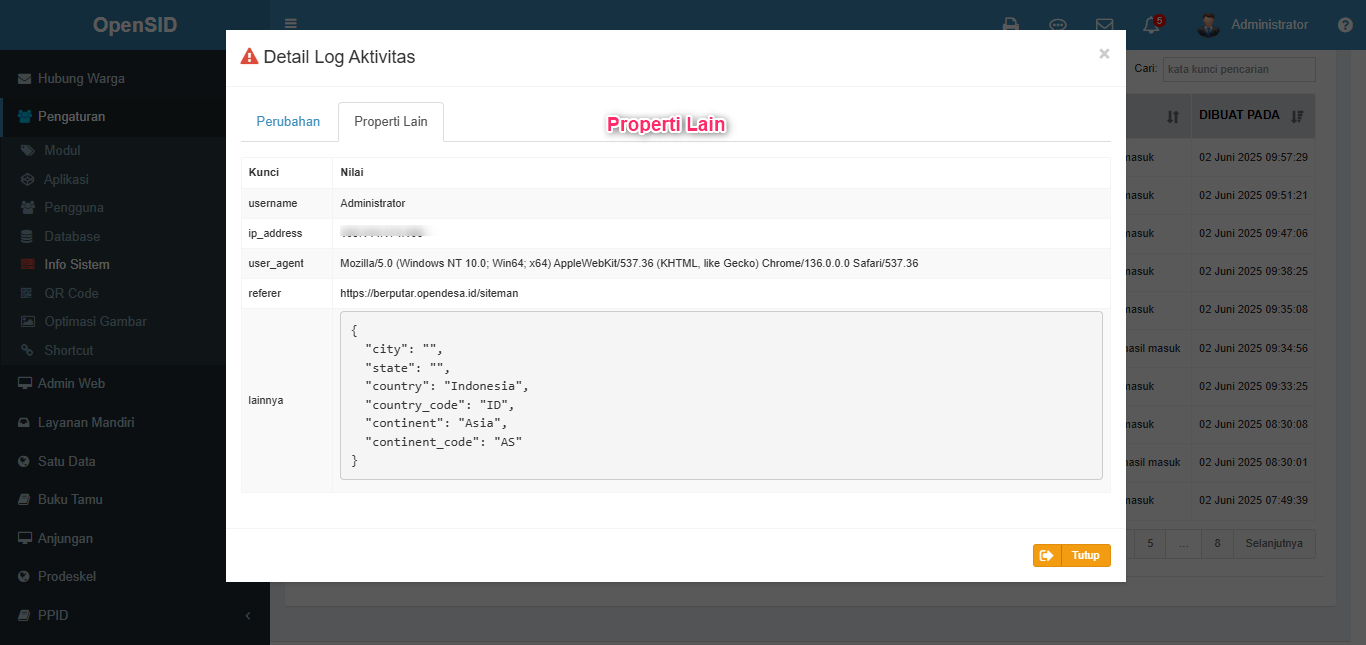
Task: Click the Shortcut link icon
Action: (x=27, y=350)
